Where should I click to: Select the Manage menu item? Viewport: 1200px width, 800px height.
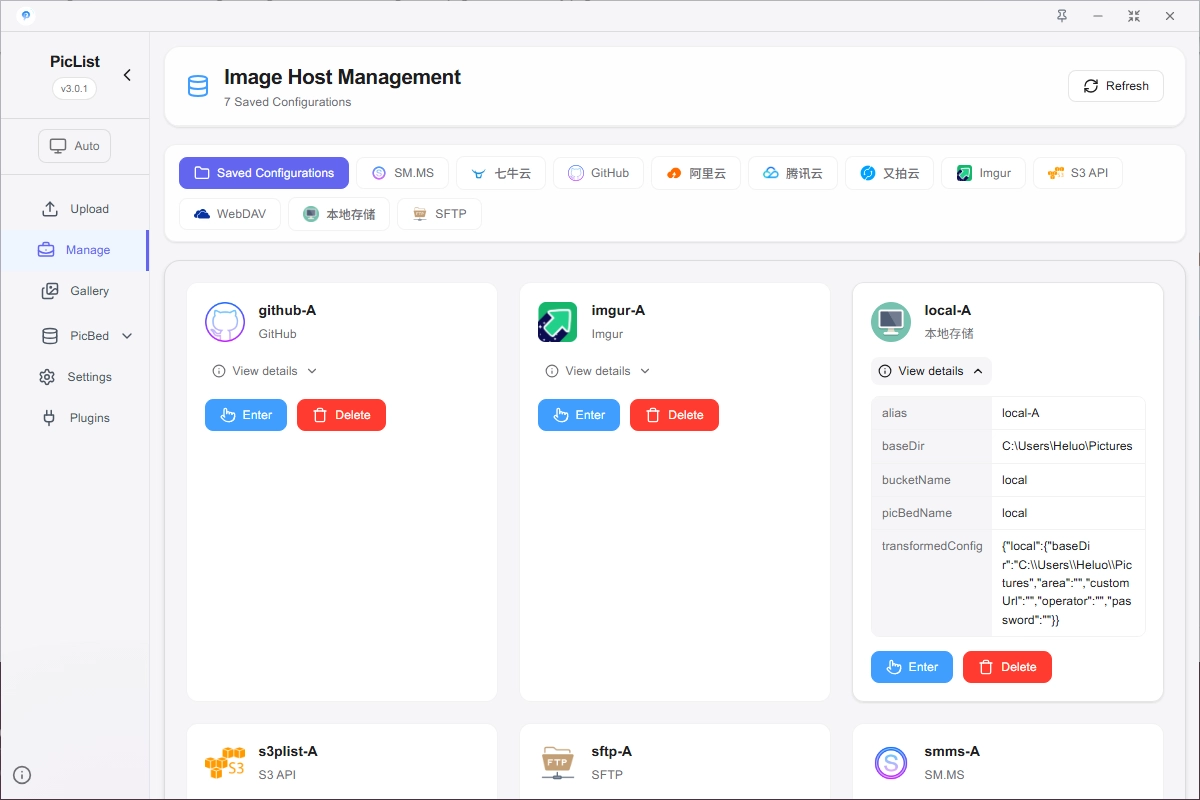pos(75,250)
